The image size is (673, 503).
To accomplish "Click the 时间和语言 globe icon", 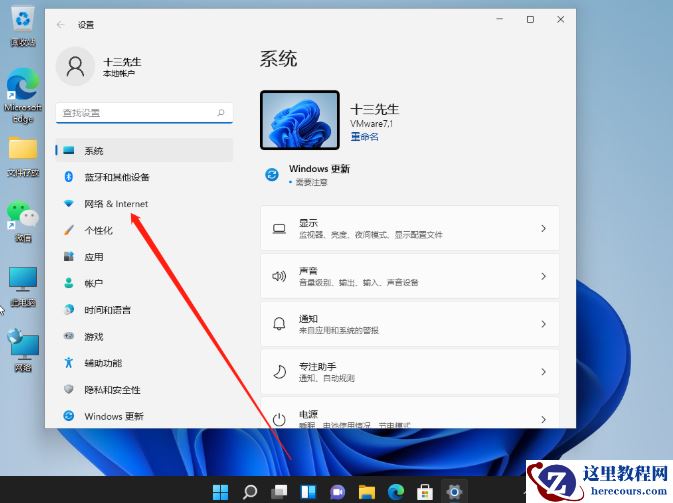I will (x=69, y=309).
